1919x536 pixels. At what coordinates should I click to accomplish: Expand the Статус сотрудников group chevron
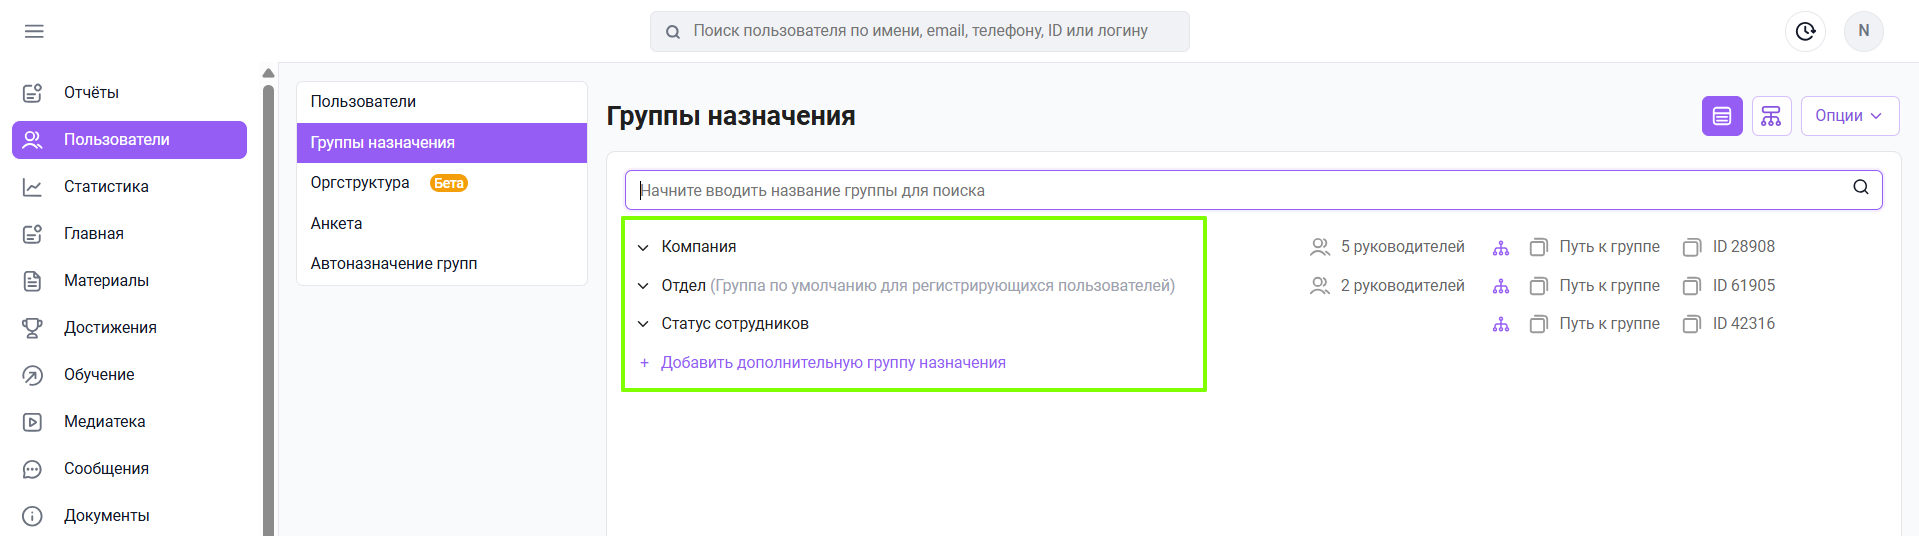[643, 324]
